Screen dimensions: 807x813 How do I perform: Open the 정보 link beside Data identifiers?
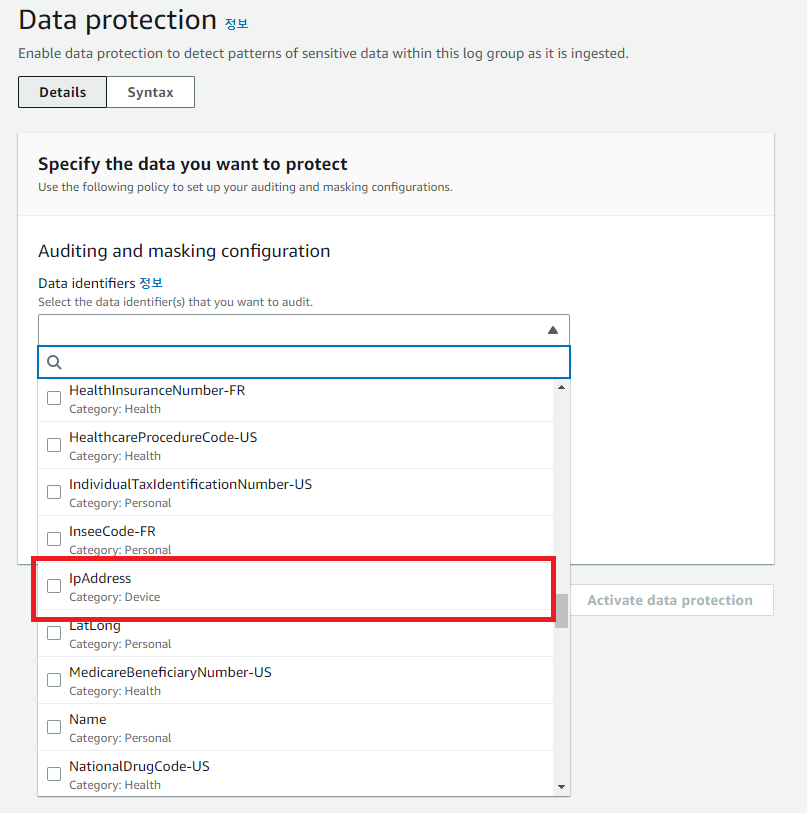151,282
